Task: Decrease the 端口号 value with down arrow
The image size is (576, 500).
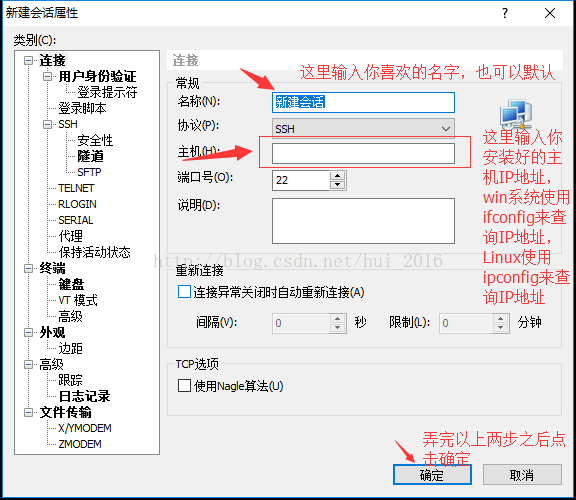Action: [338, 185]
